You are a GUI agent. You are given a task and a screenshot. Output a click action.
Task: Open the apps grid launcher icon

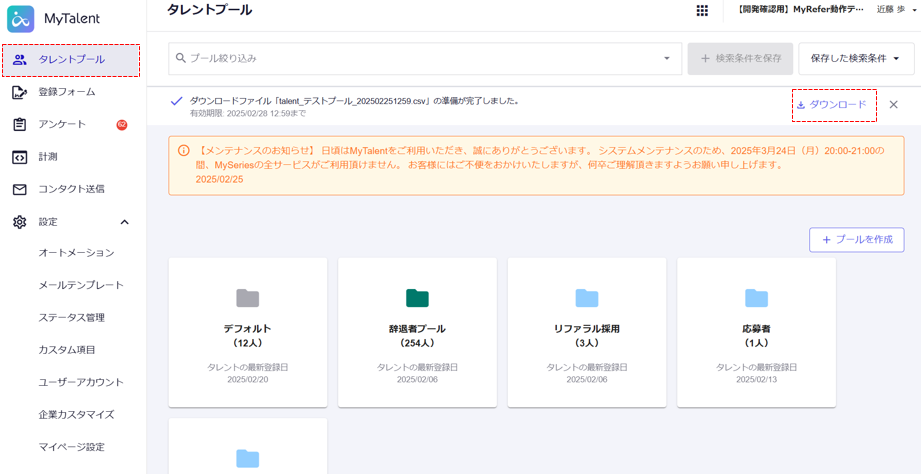click(702, 10)
